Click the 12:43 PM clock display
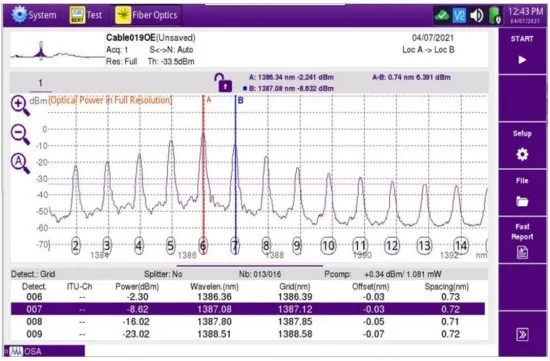This screenshot has height=361, width=550. coord(525,12)
